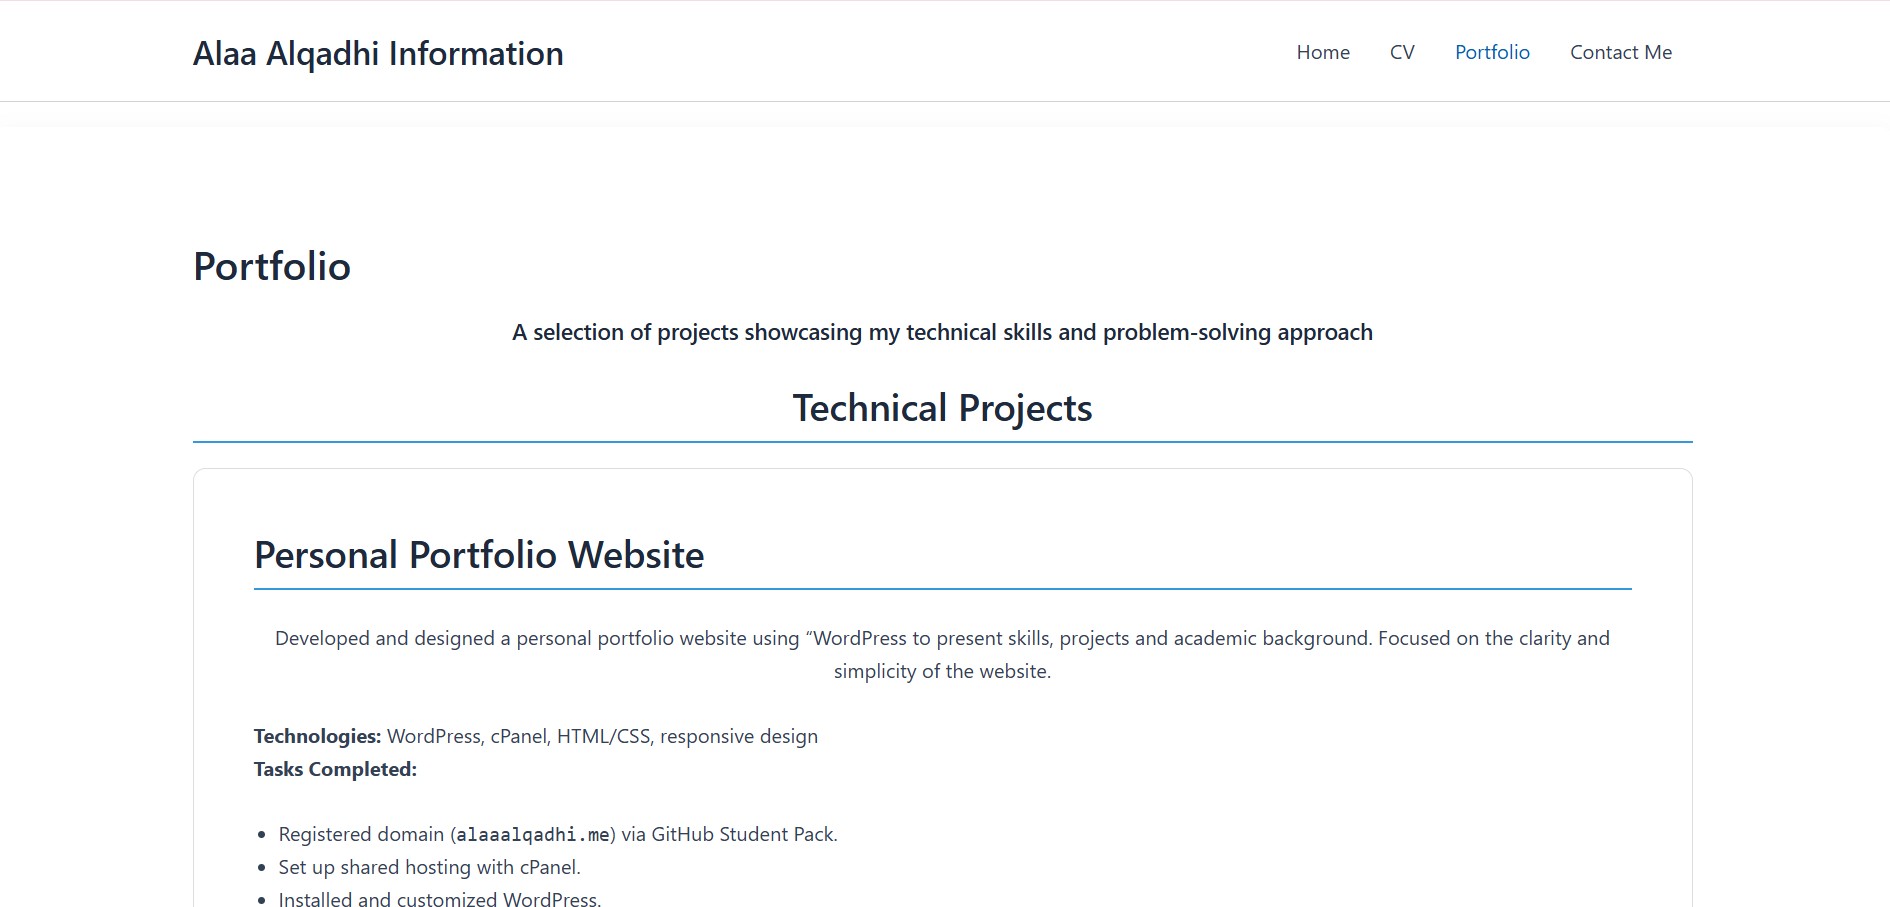Select the WordPress technology mention
The height and width of the screenshot is (907, 1890).
434,736
